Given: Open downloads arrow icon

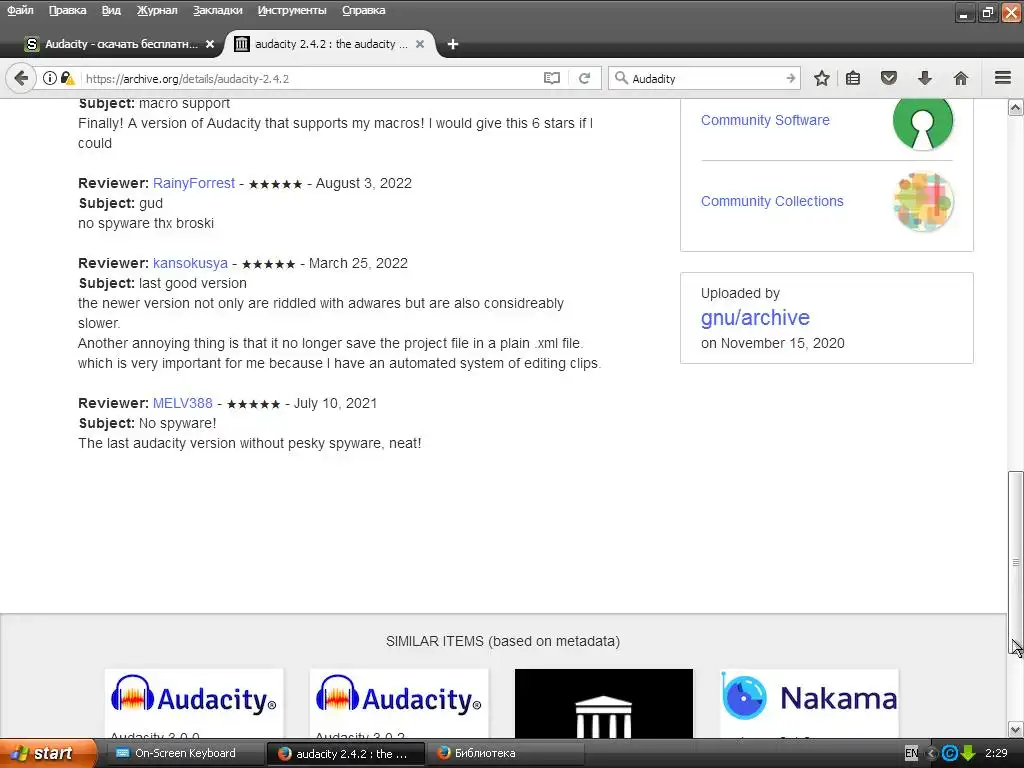Looking at the screenshot, I should pos(925,78).
